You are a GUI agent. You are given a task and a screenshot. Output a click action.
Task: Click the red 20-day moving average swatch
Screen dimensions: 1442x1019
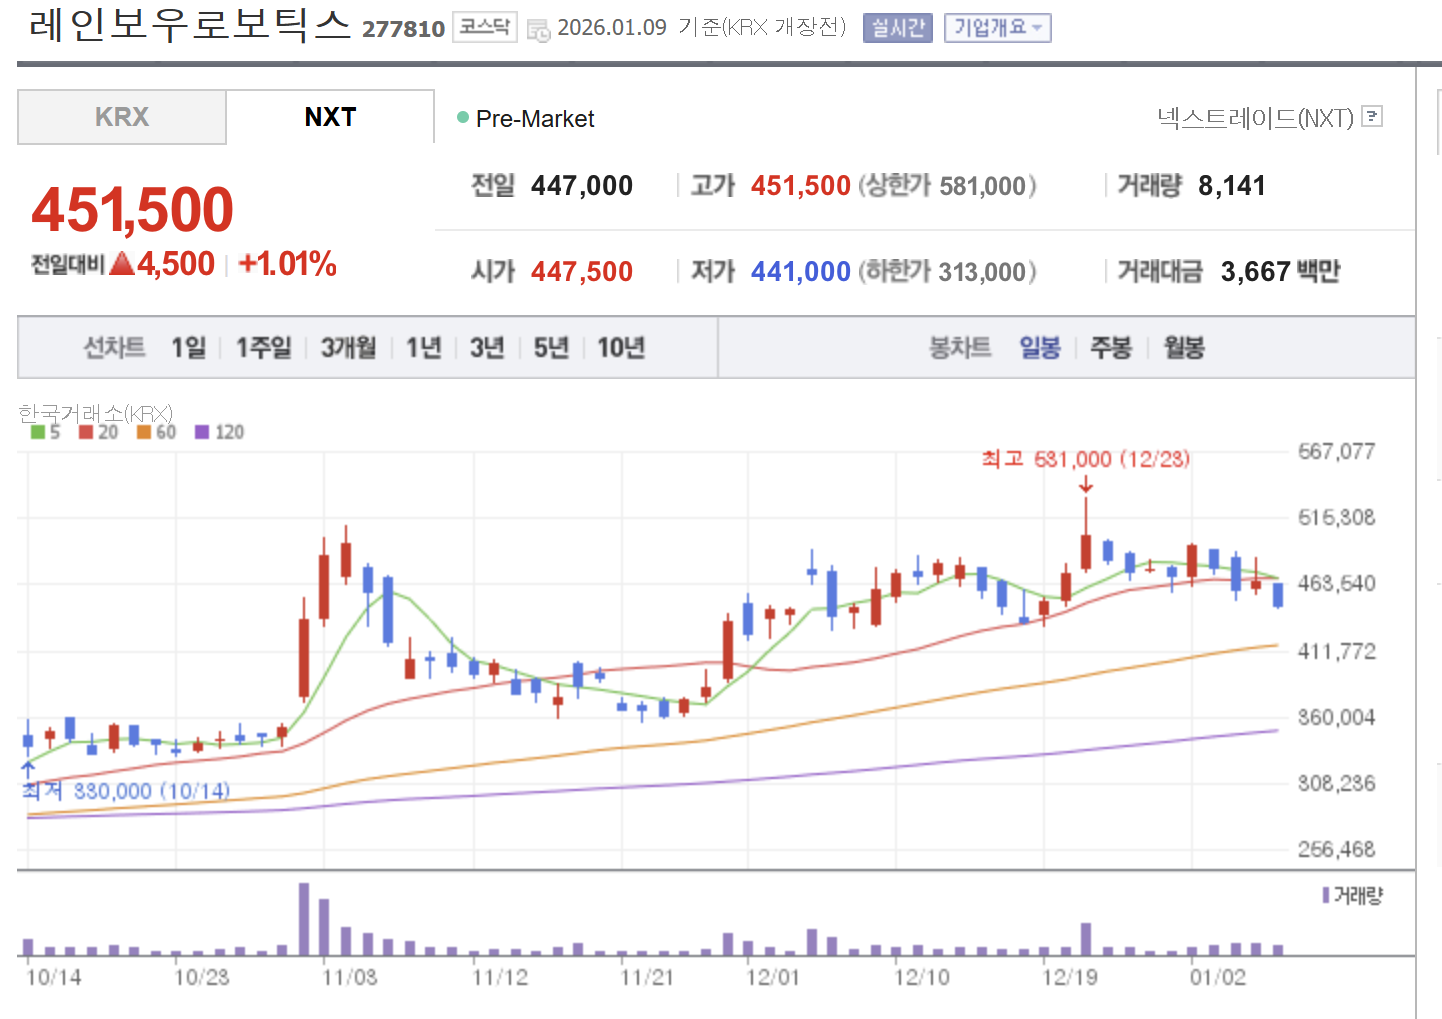(86, 432)
